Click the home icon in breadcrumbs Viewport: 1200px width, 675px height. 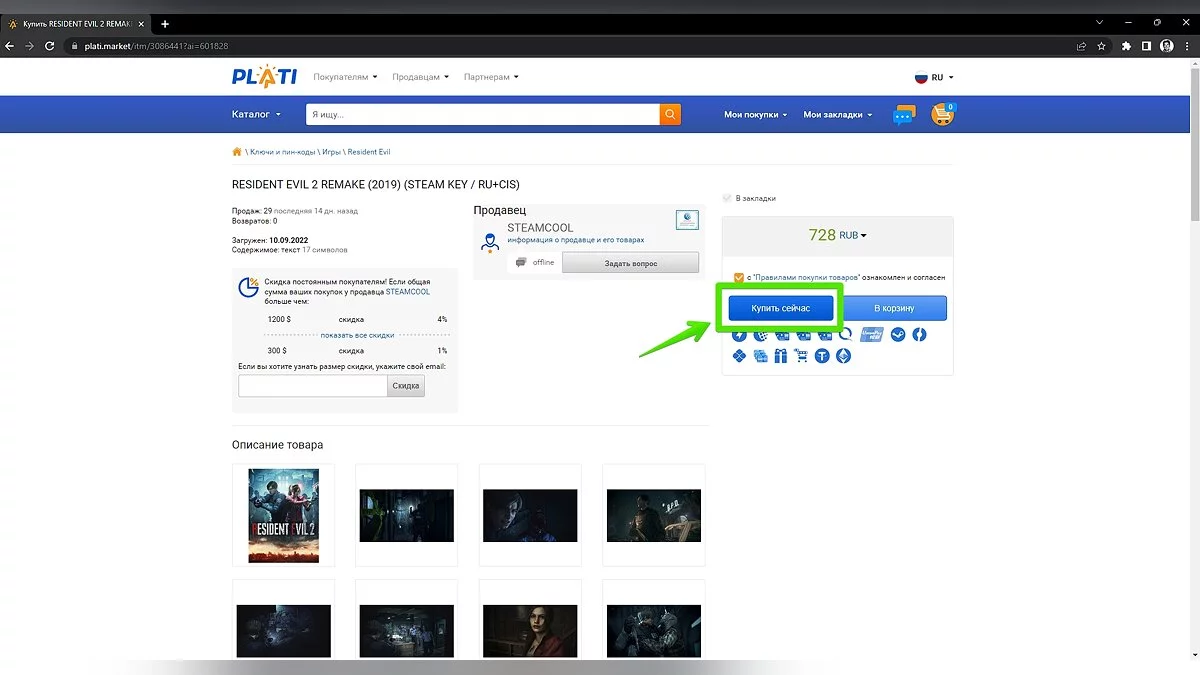tap(237, 152)
